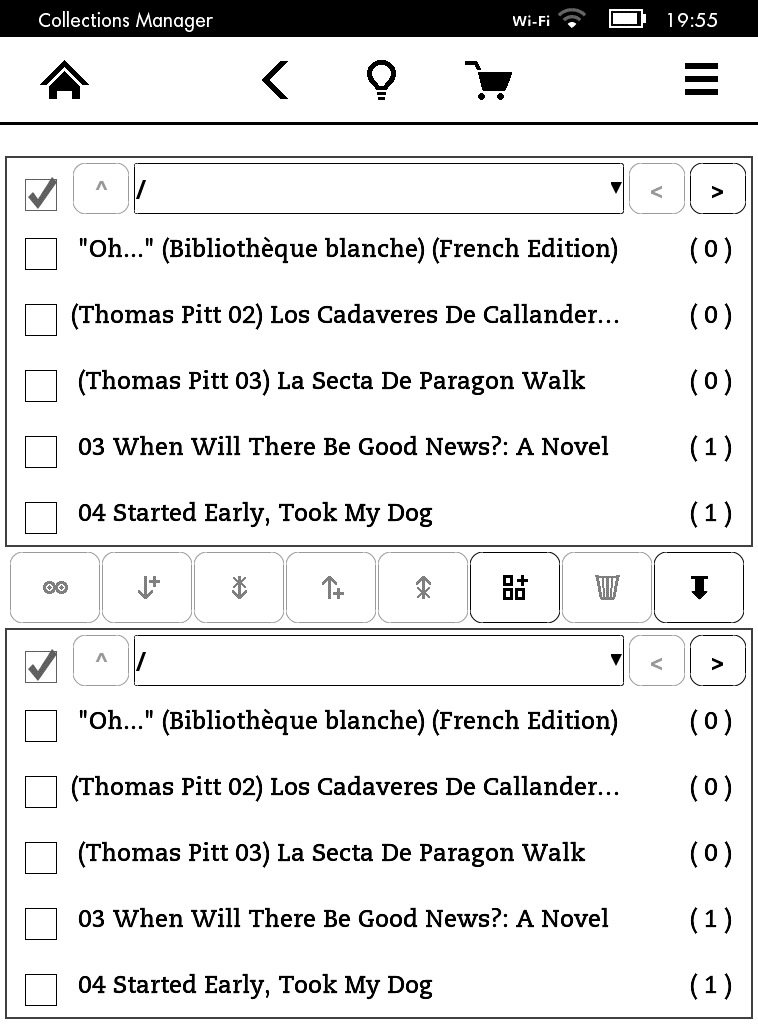Click the create new collection grid-plus icon
The height and width of the screenshot is (1024, 758).
[515, 588]
